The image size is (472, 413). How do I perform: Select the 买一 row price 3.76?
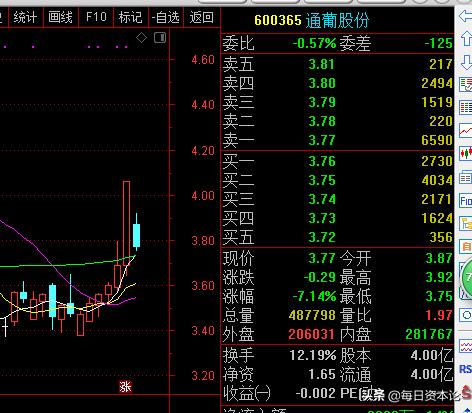[322, 161]
